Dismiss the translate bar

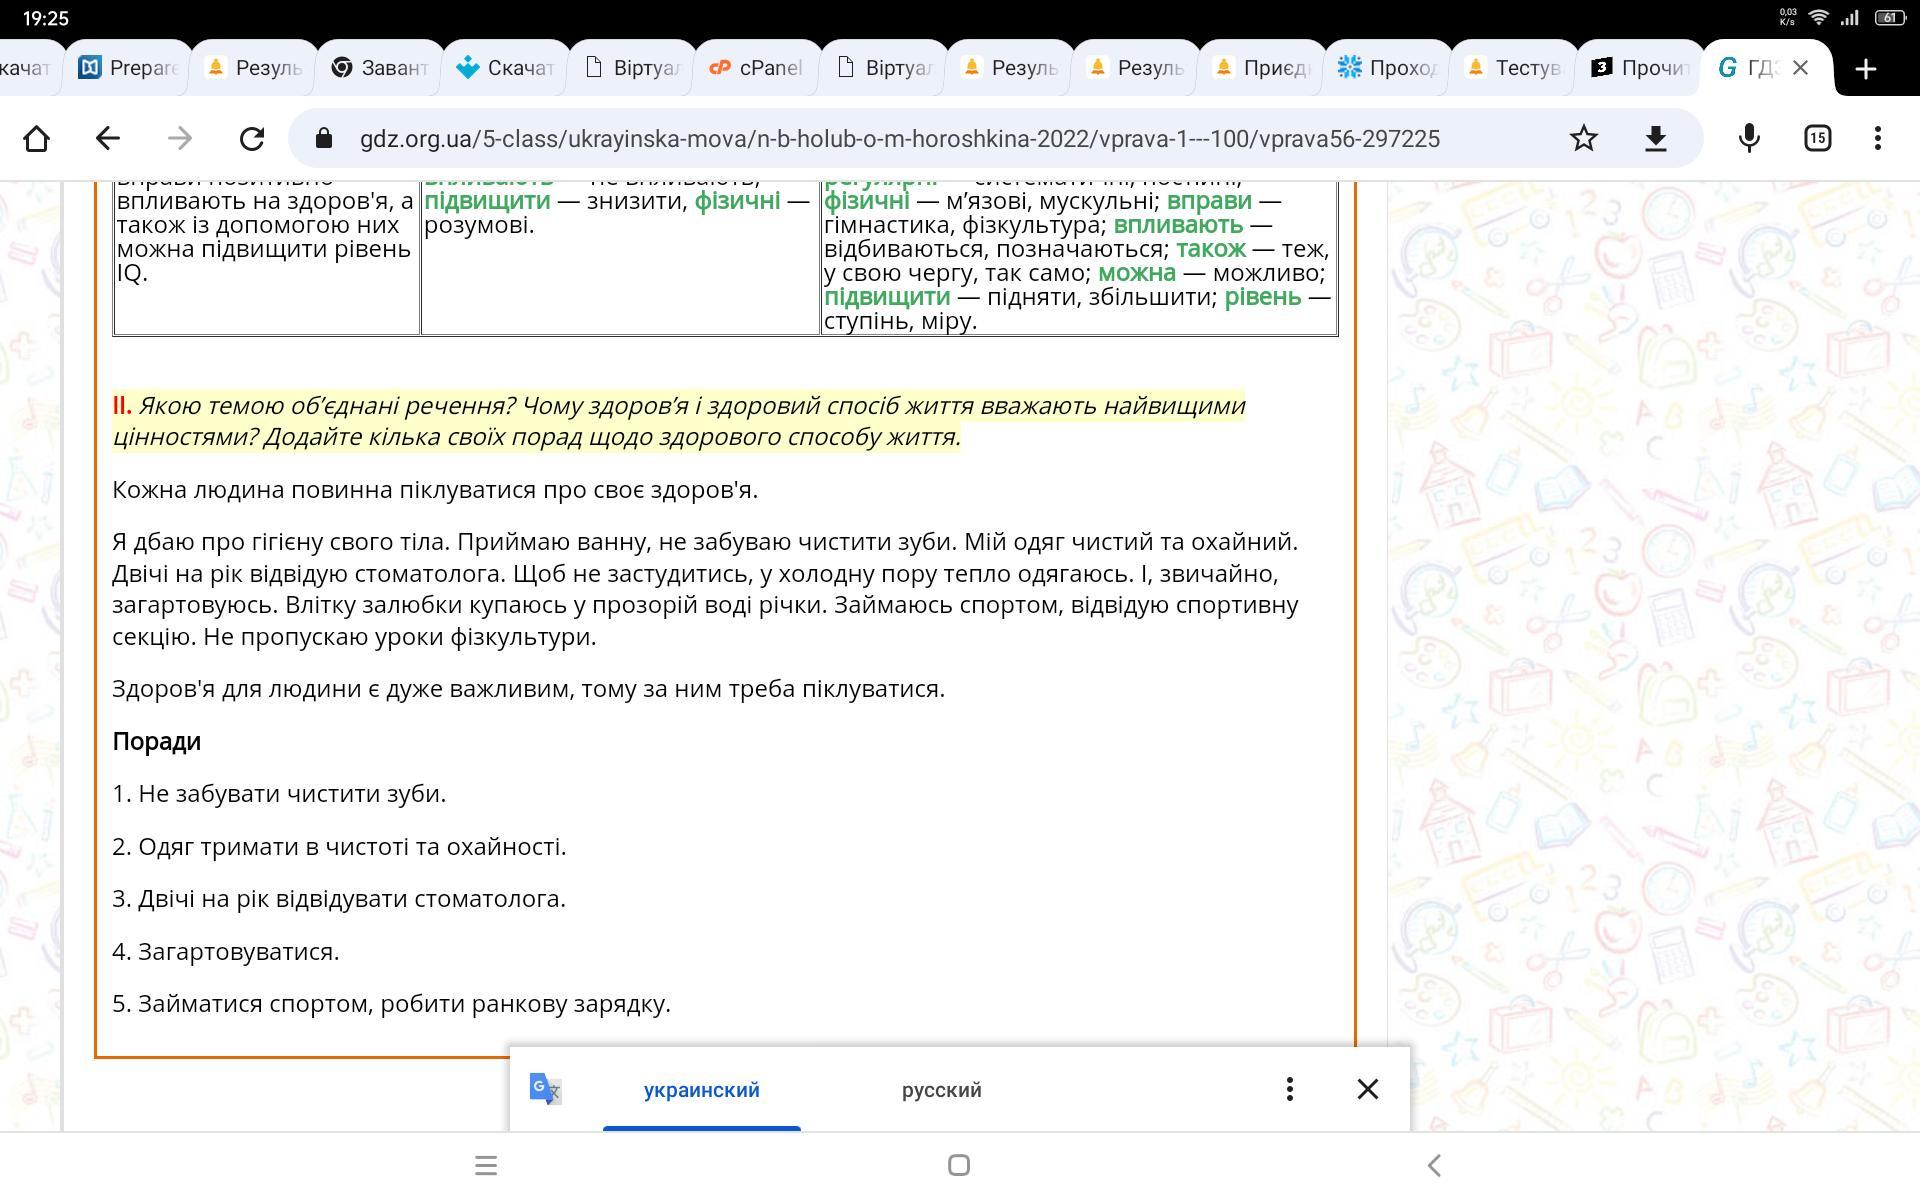click(x=1367, y=1089)
